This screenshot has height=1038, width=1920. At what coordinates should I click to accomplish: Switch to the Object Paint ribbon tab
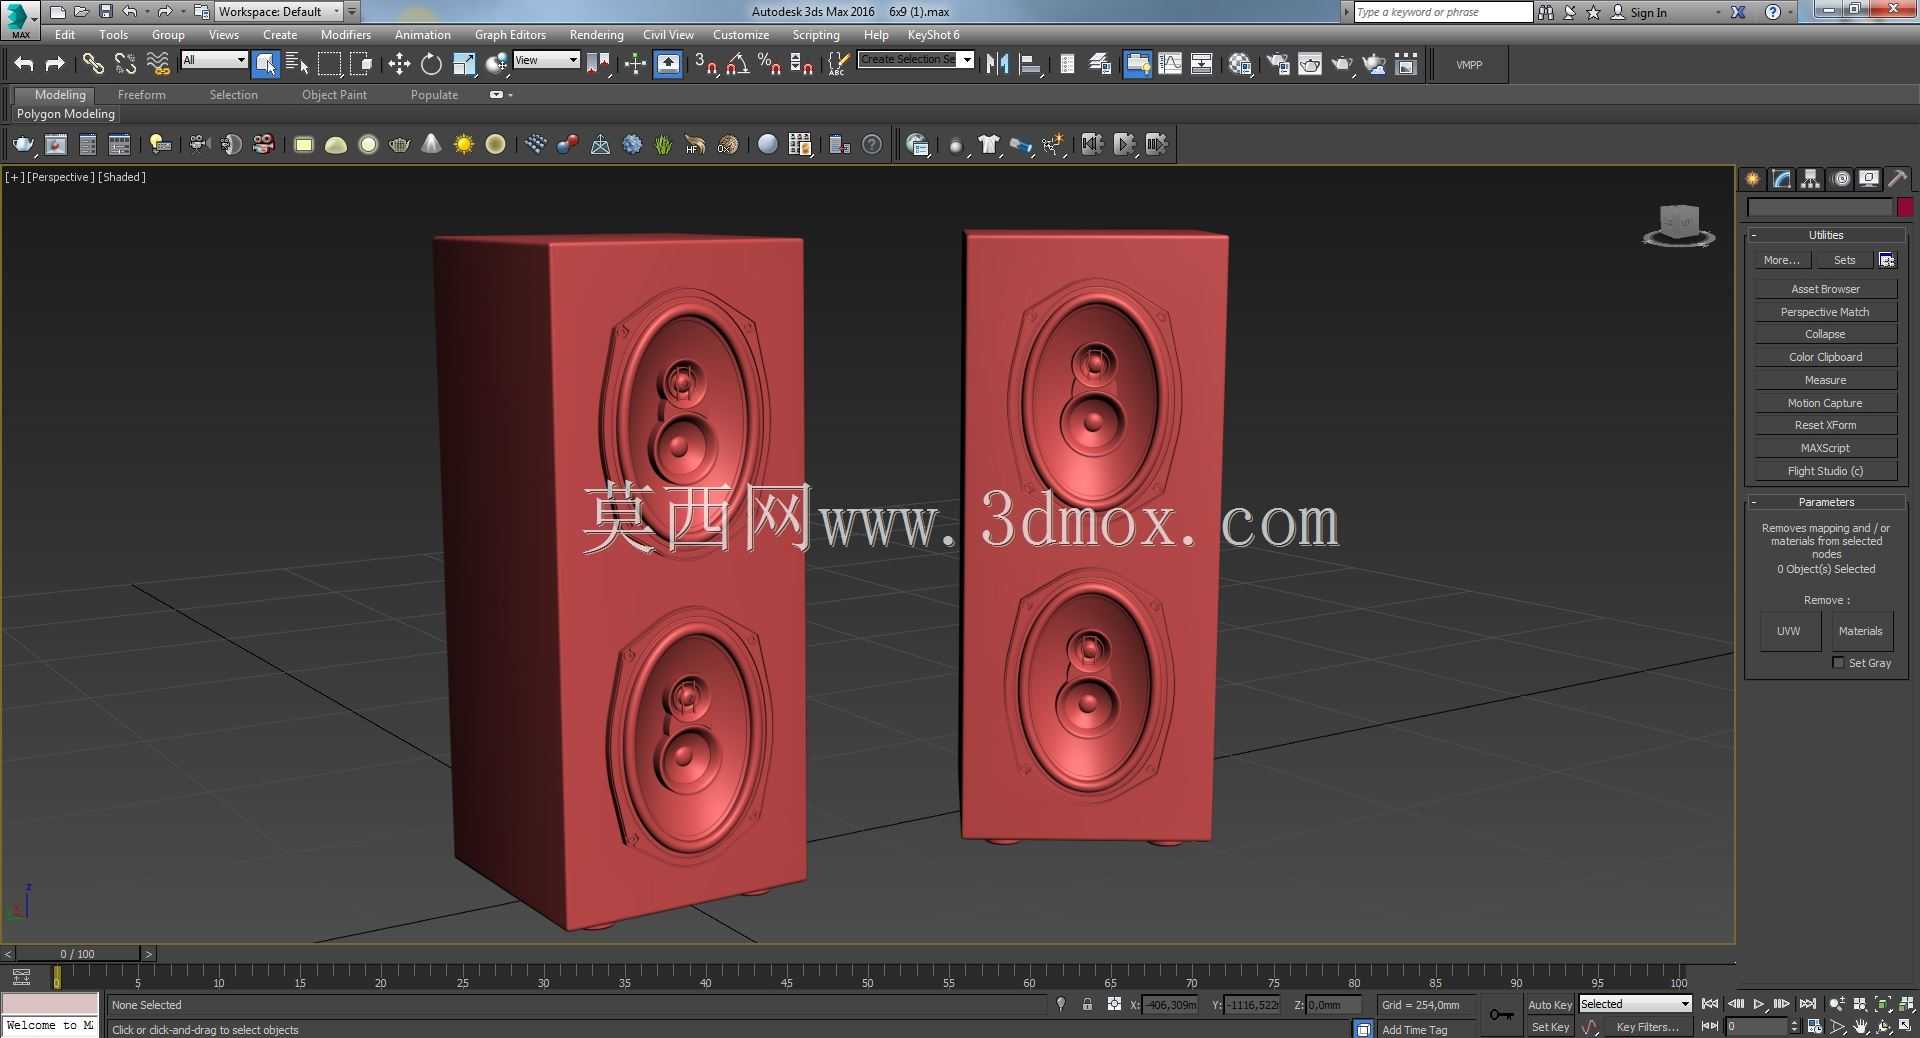[334, 95]
